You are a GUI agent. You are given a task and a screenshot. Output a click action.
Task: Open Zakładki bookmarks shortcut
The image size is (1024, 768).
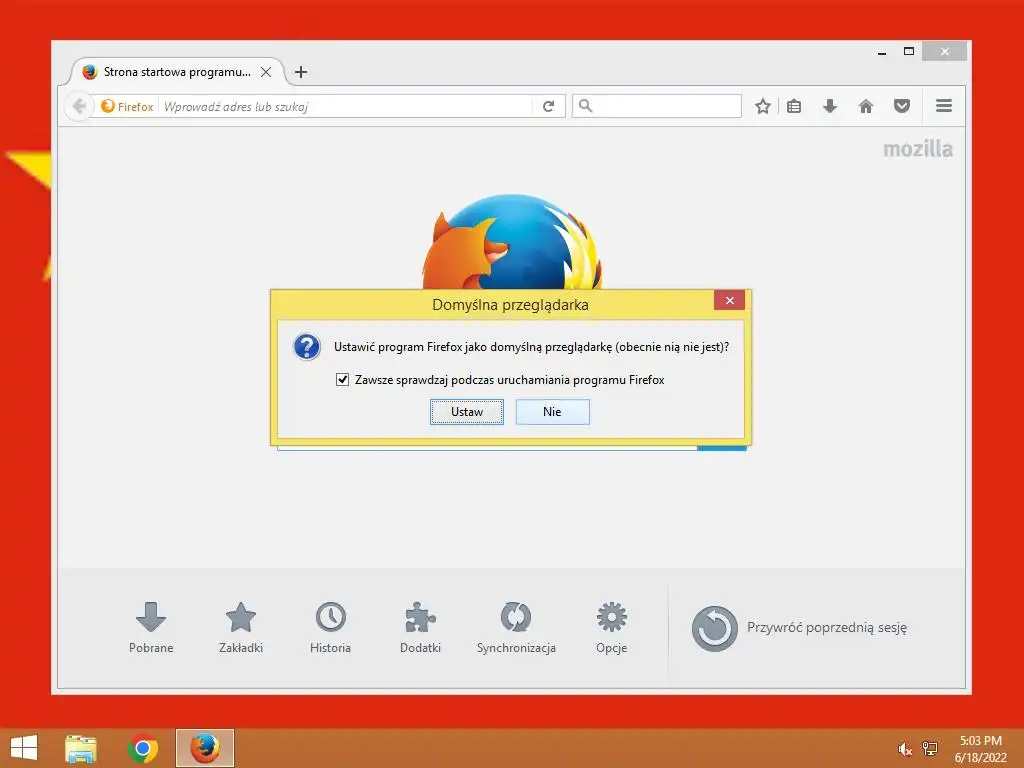click(241, 627)
